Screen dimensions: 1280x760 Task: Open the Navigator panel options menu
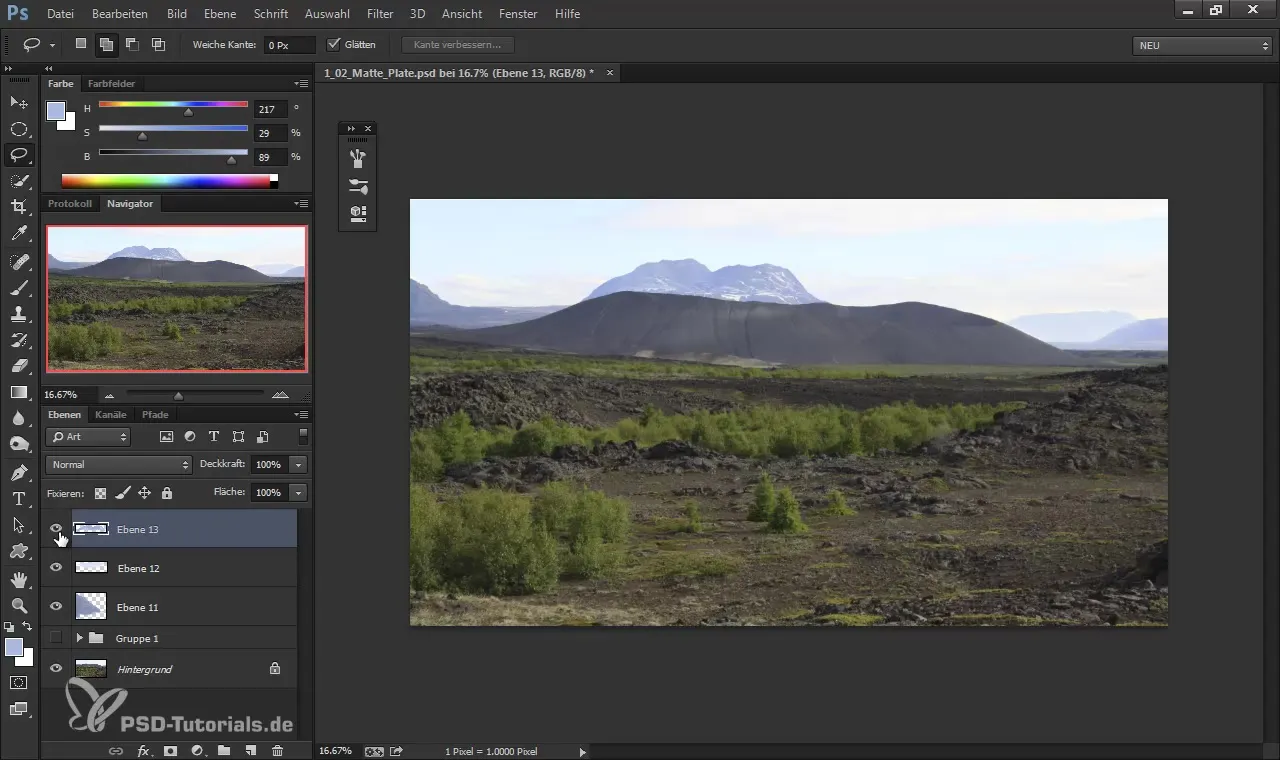pyautogui.click(x=301, y=204)
